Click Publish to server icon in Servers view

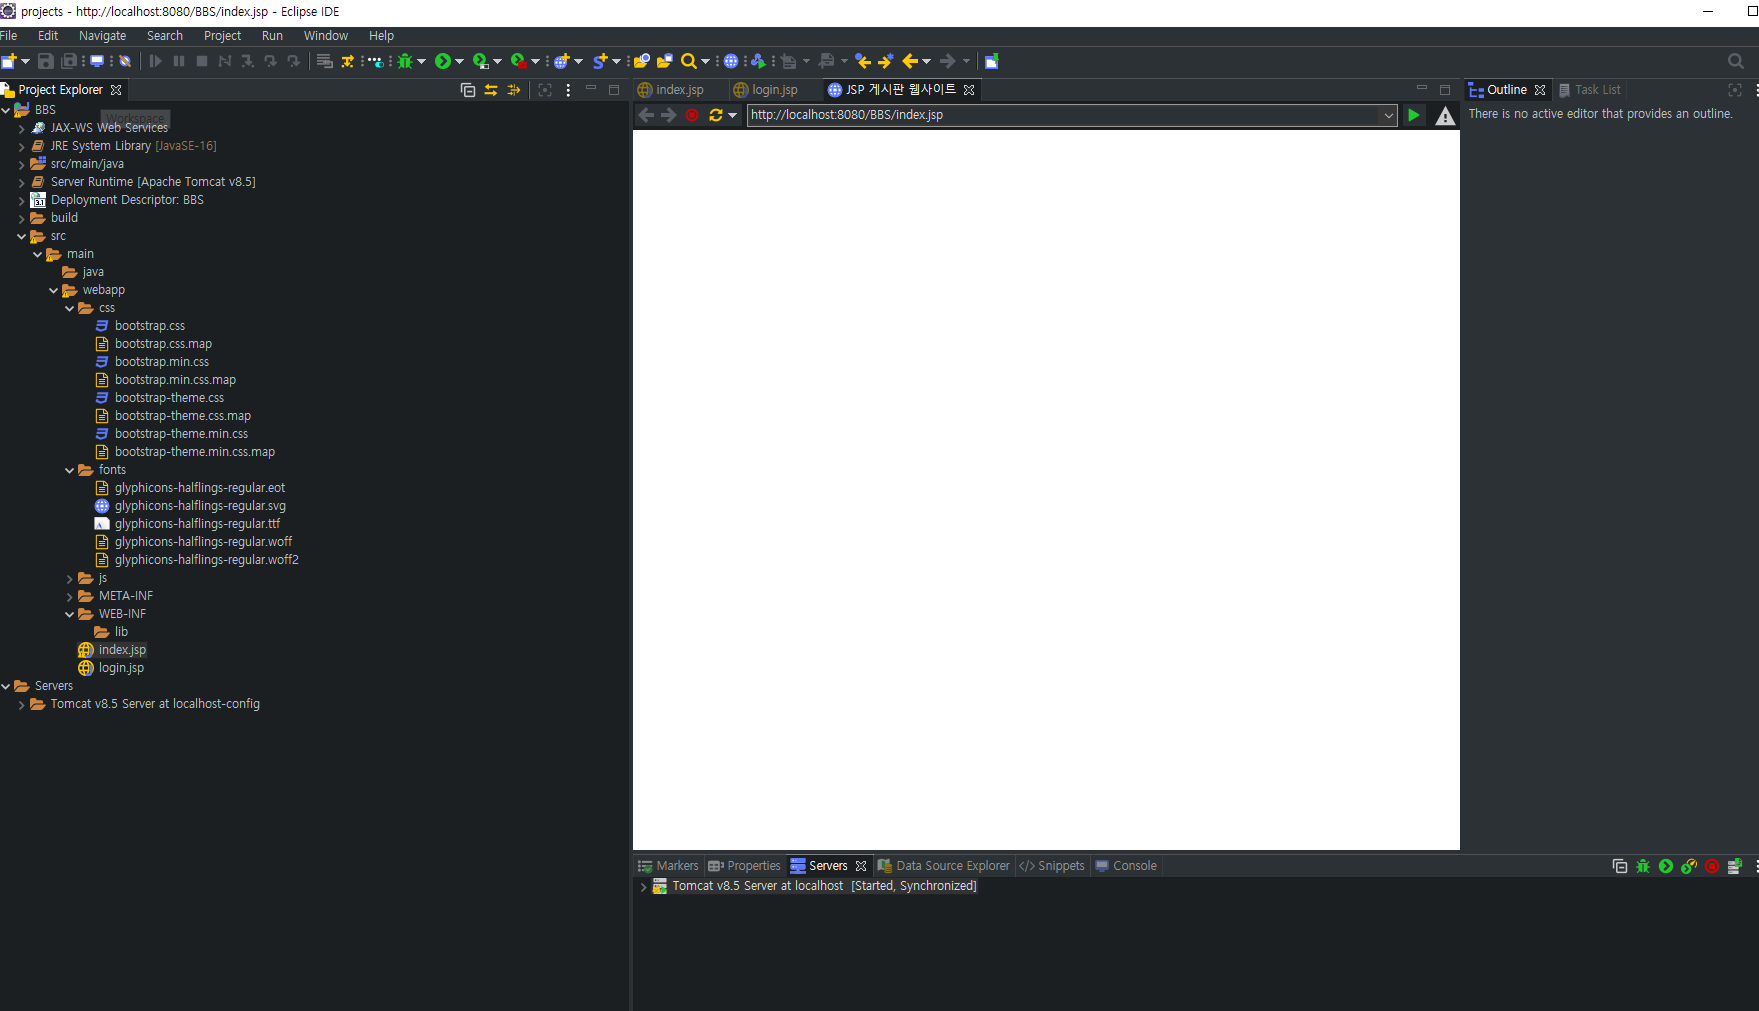click(1735, 866)
